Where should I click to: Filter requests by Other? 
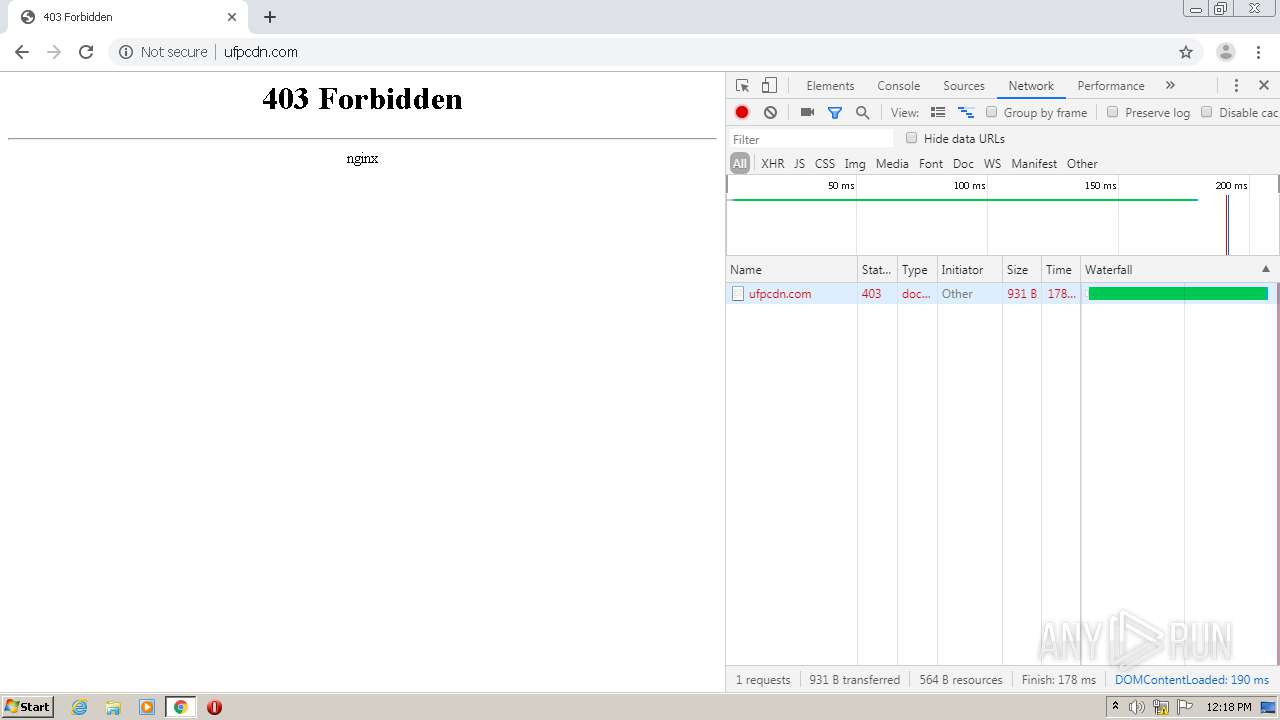pyautogui.click(x=1082, y=164)
